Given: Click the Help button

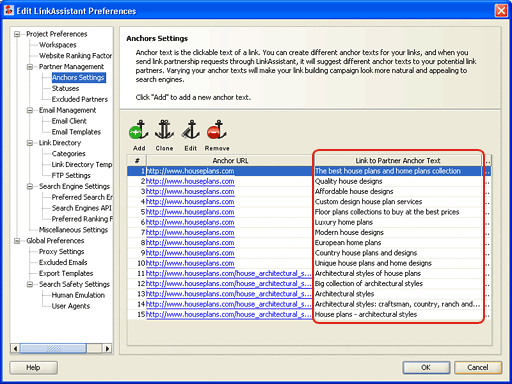Looking at the screenshot, I should tap(33, 368).
